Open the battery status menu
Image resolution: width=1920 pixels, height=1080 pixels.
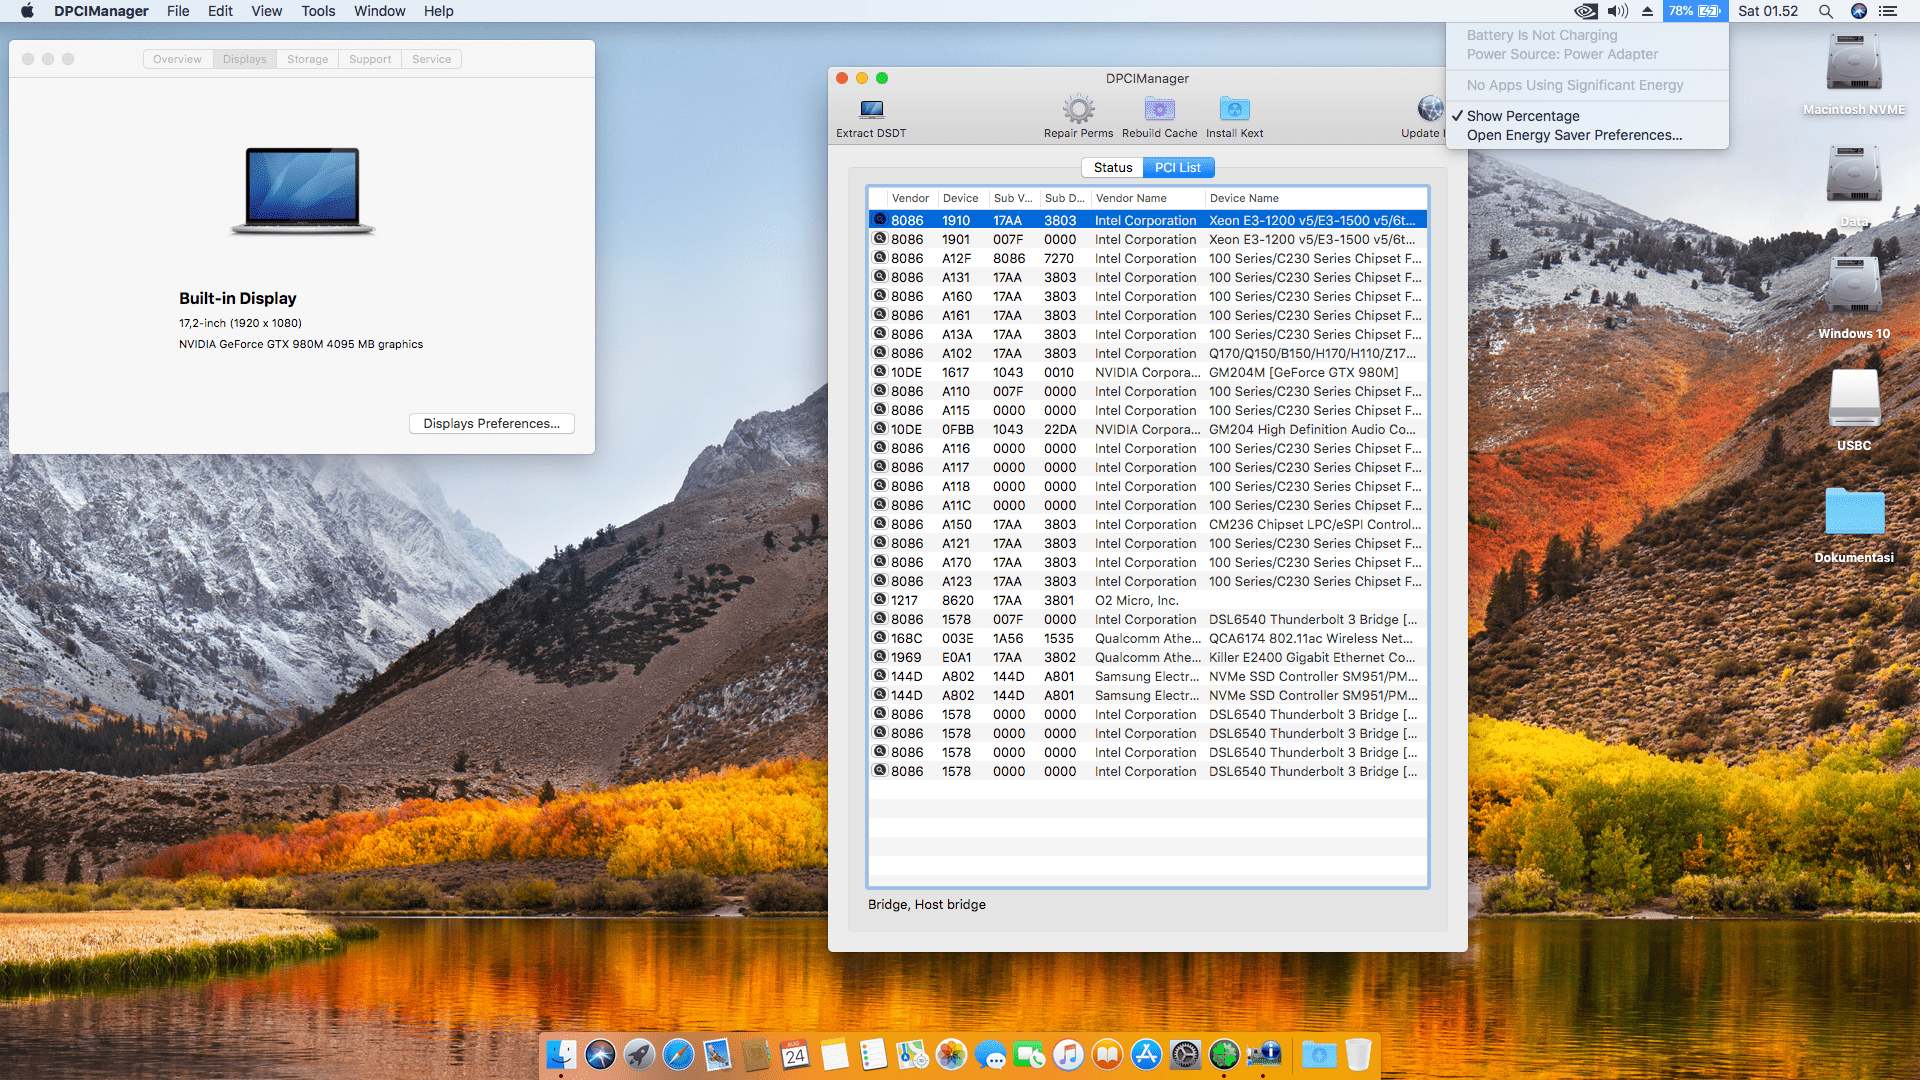coord(1695,11)
